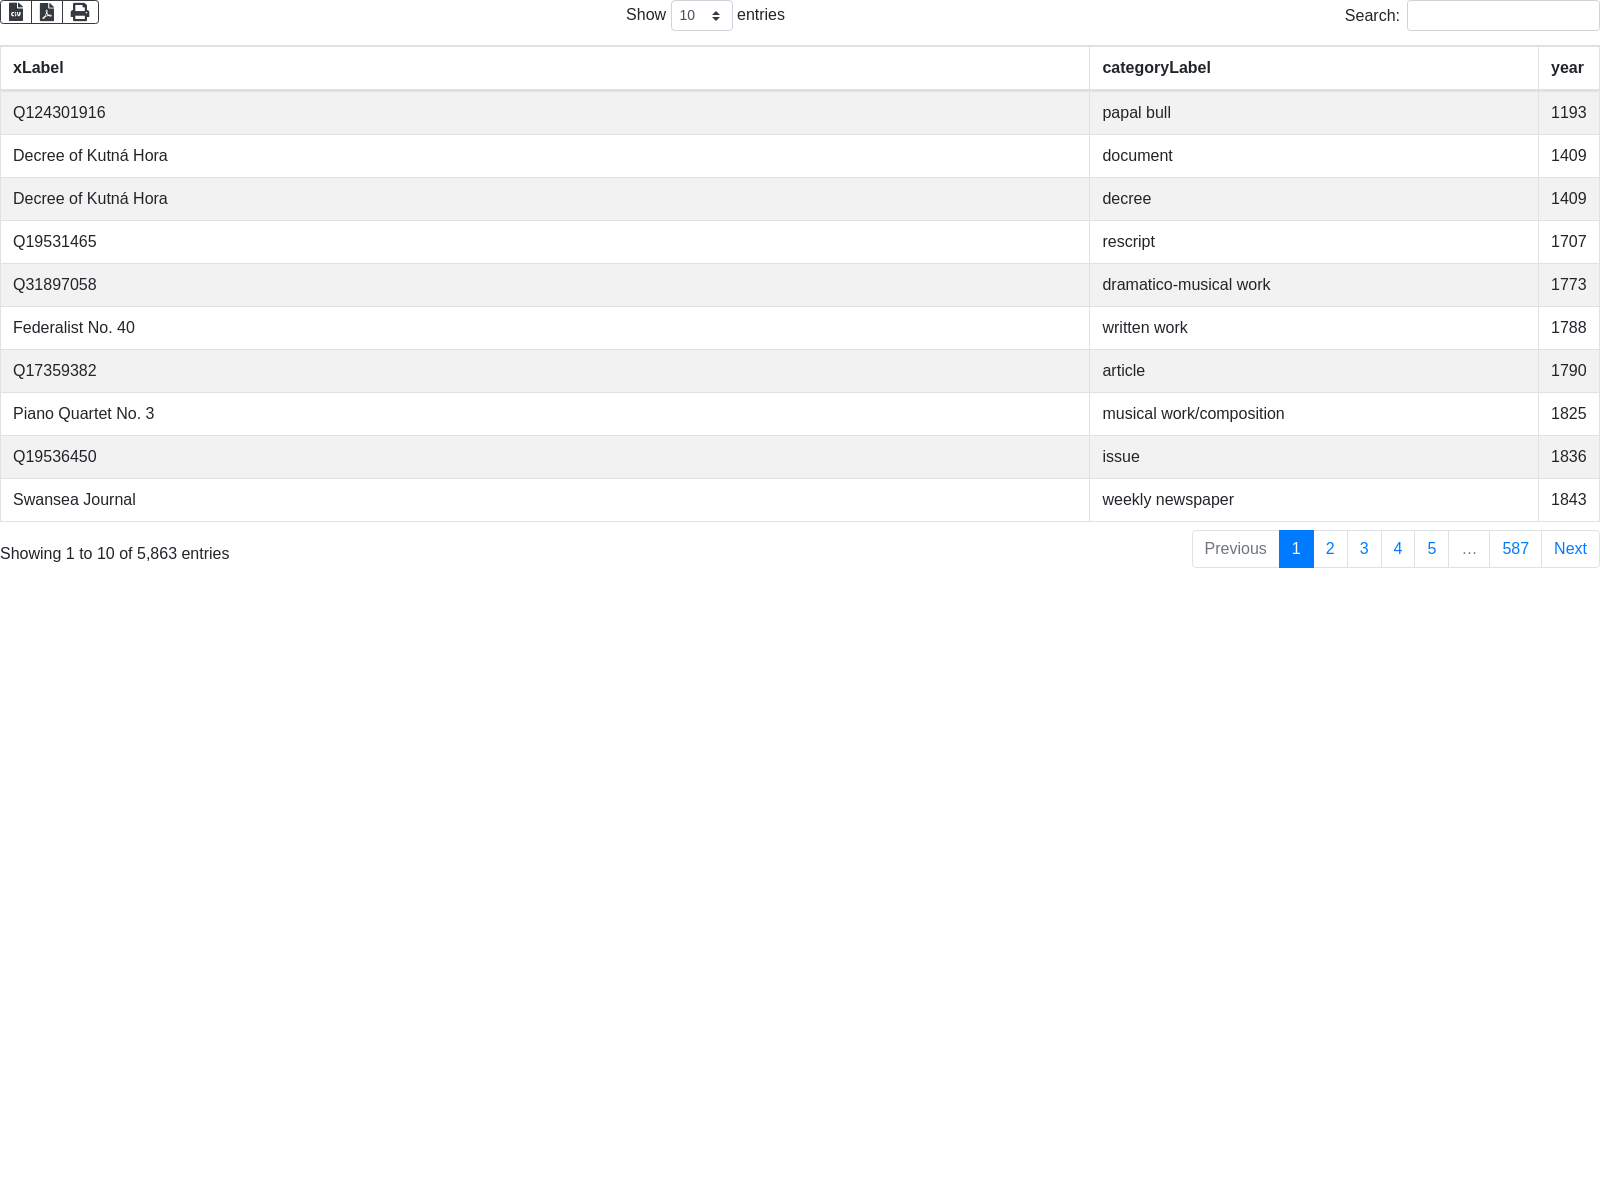The height and width of the screenshot is (1200, 1600).
Task: Select the Swansea Journal row
Action: 74,500
